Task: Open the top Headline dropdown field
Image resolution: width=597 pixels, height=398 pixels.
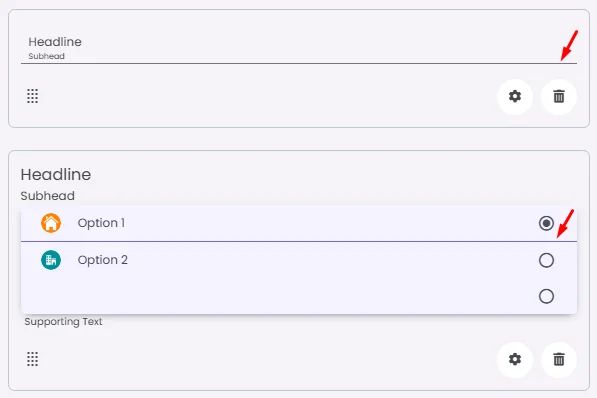Action: coord(299,47)
